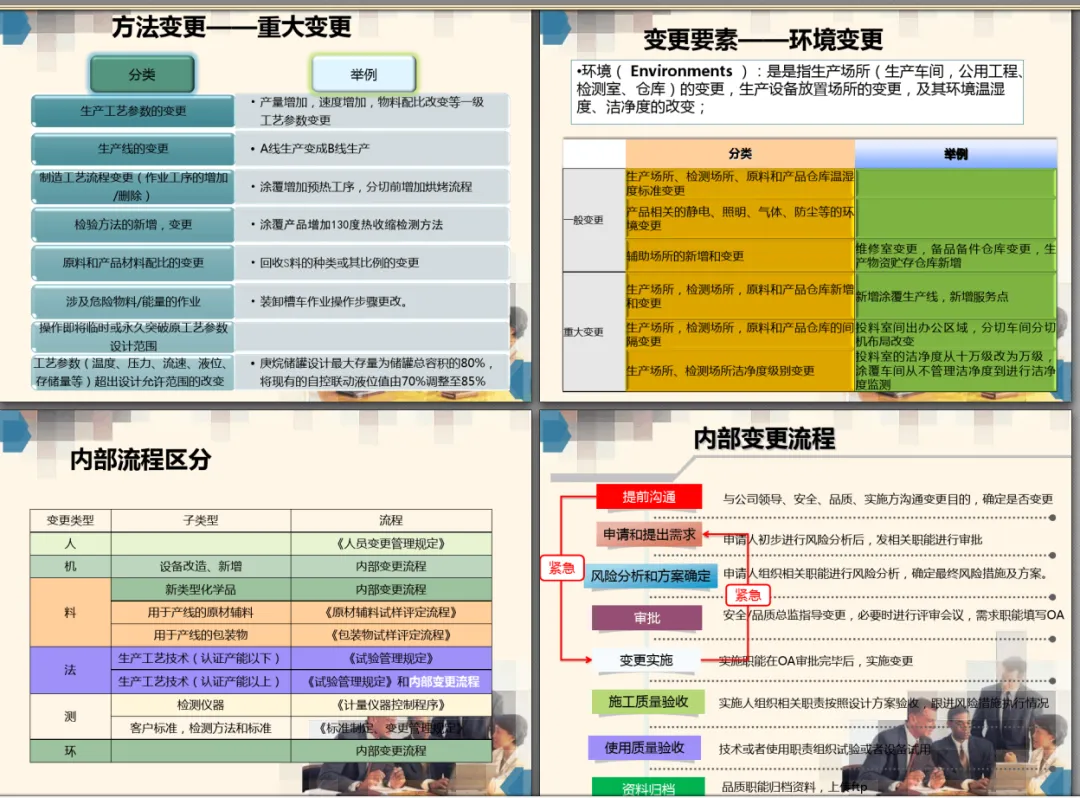Click example '装卸槽车作业操作步骤更改。'
This screenshot has height=798, width=1080.
pyautogui.click(x=333, y=301)
